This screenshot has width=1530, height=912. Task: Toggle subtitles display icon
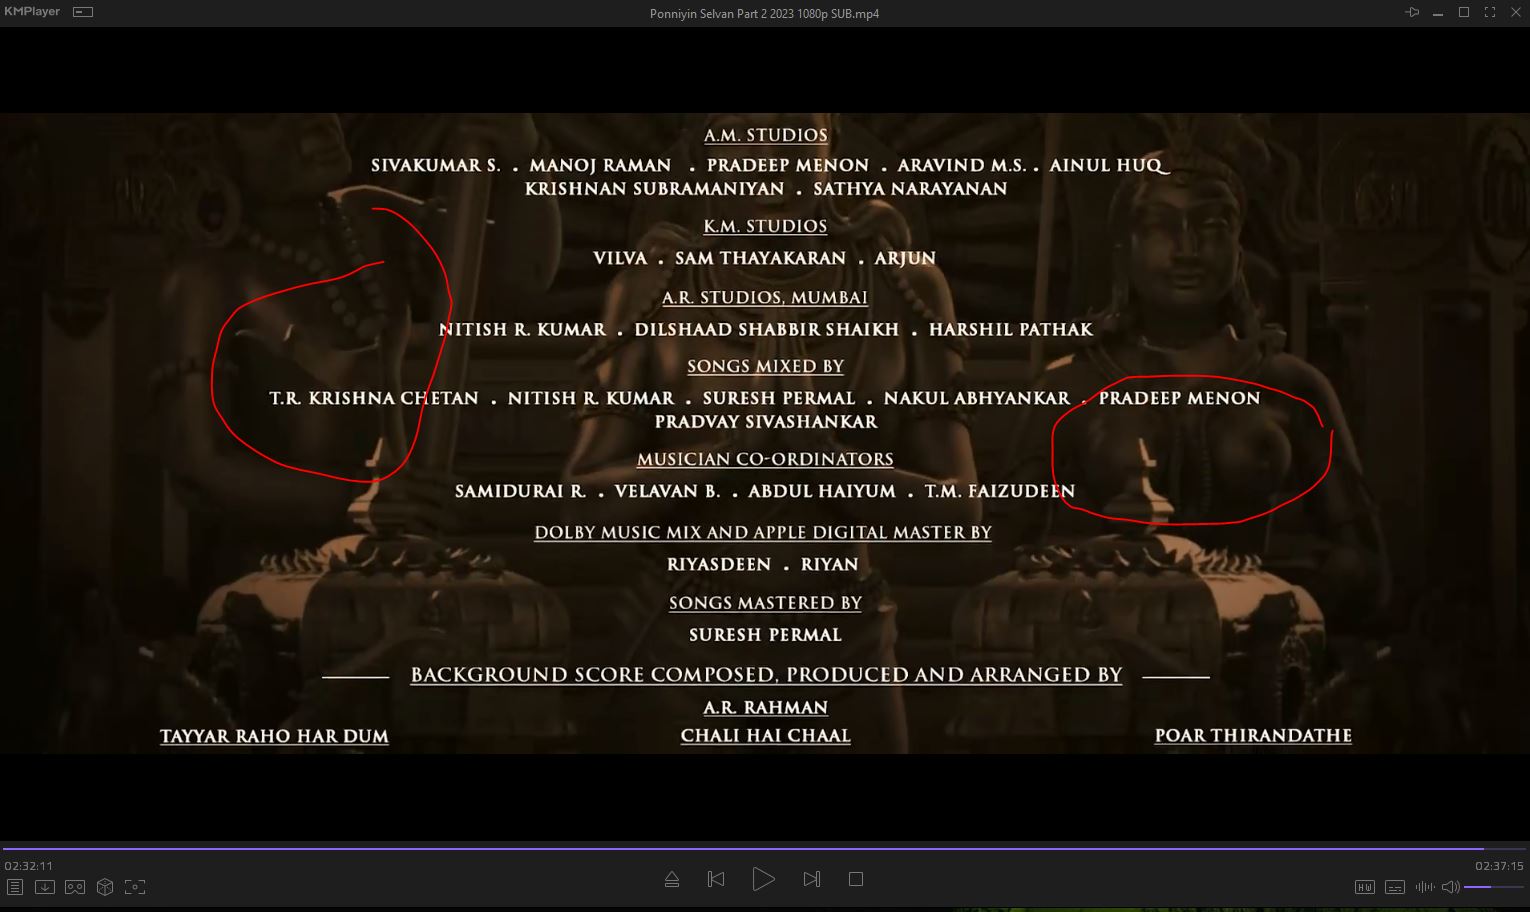[1395, 887]
